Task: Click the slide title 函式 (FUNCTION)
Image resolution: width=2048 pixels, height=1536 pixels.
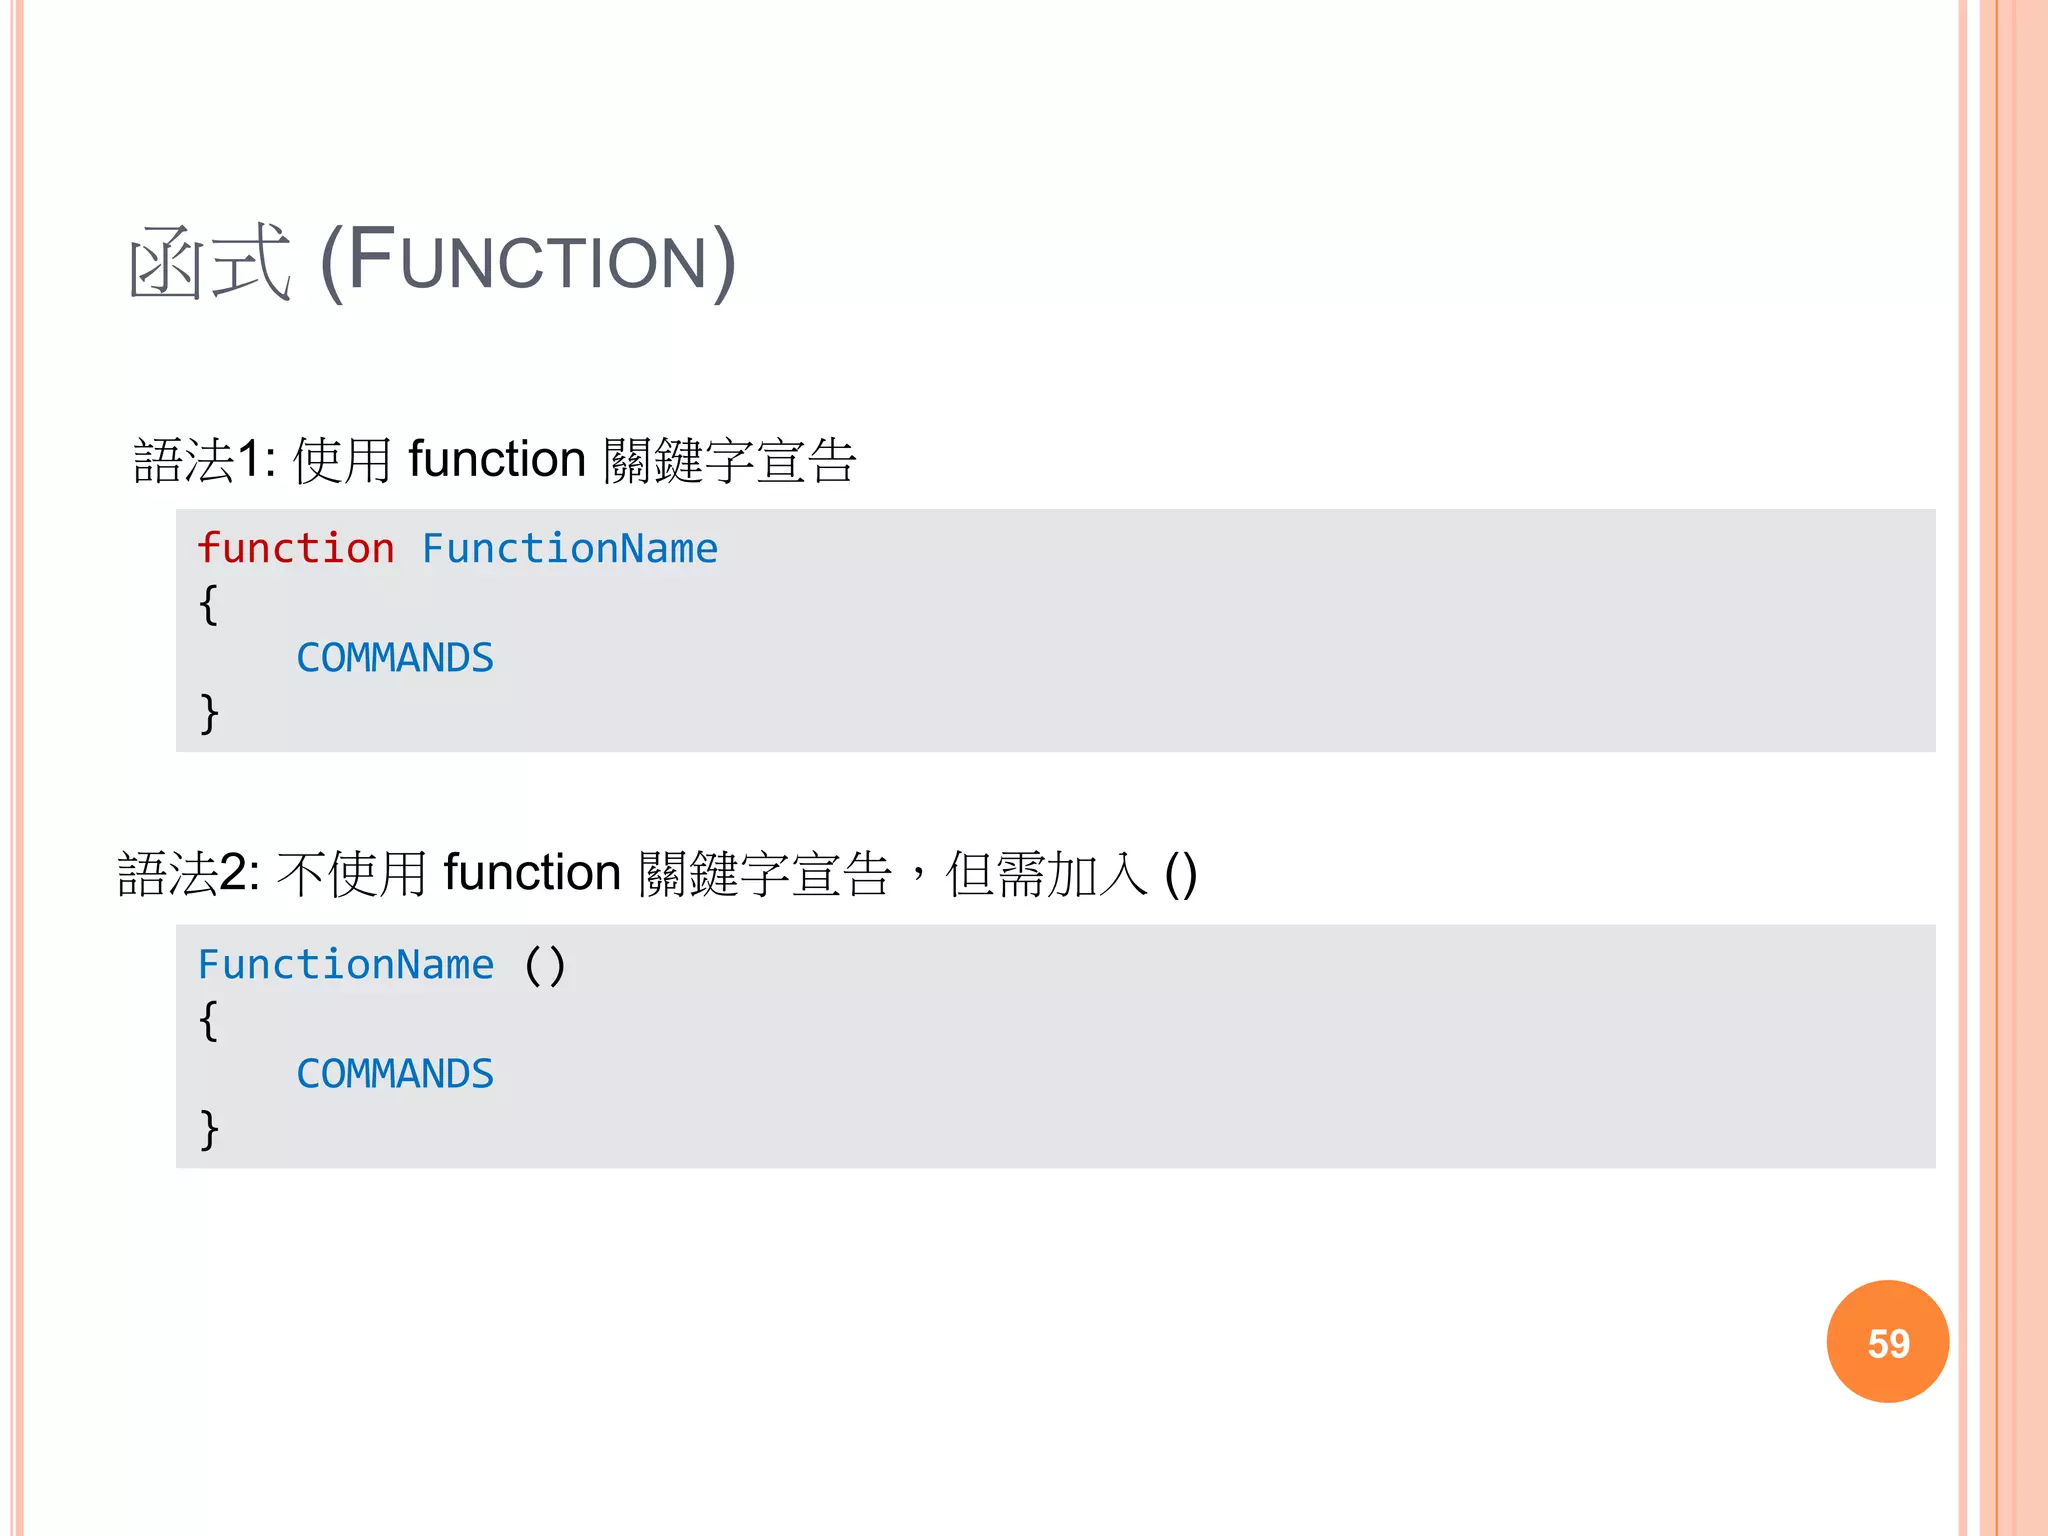Action: tap(432, 262)
